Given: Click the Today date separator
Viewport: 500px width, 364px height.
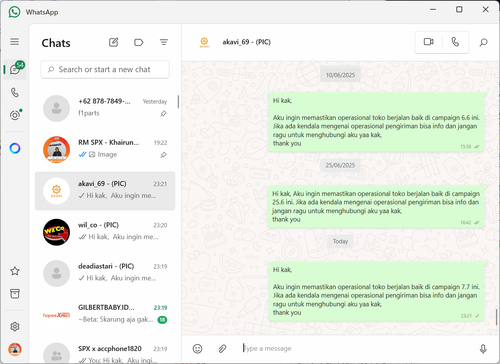Looking at the screenshot, I should [x=340, y=241].
